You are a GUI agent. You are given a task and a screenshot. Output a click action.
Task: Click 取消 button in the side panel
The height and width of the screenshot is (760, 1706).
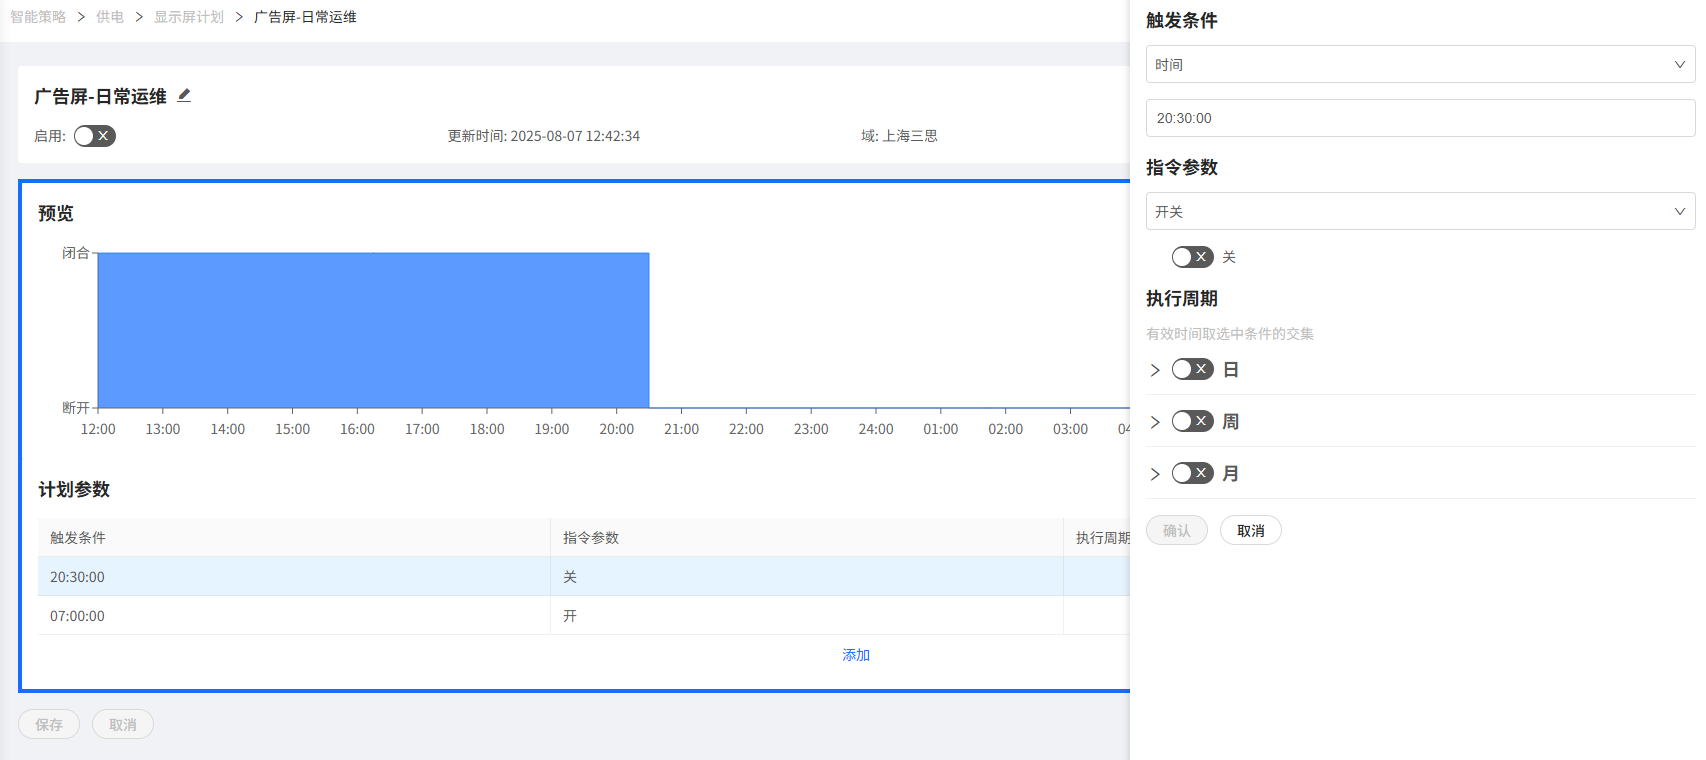1251,530
